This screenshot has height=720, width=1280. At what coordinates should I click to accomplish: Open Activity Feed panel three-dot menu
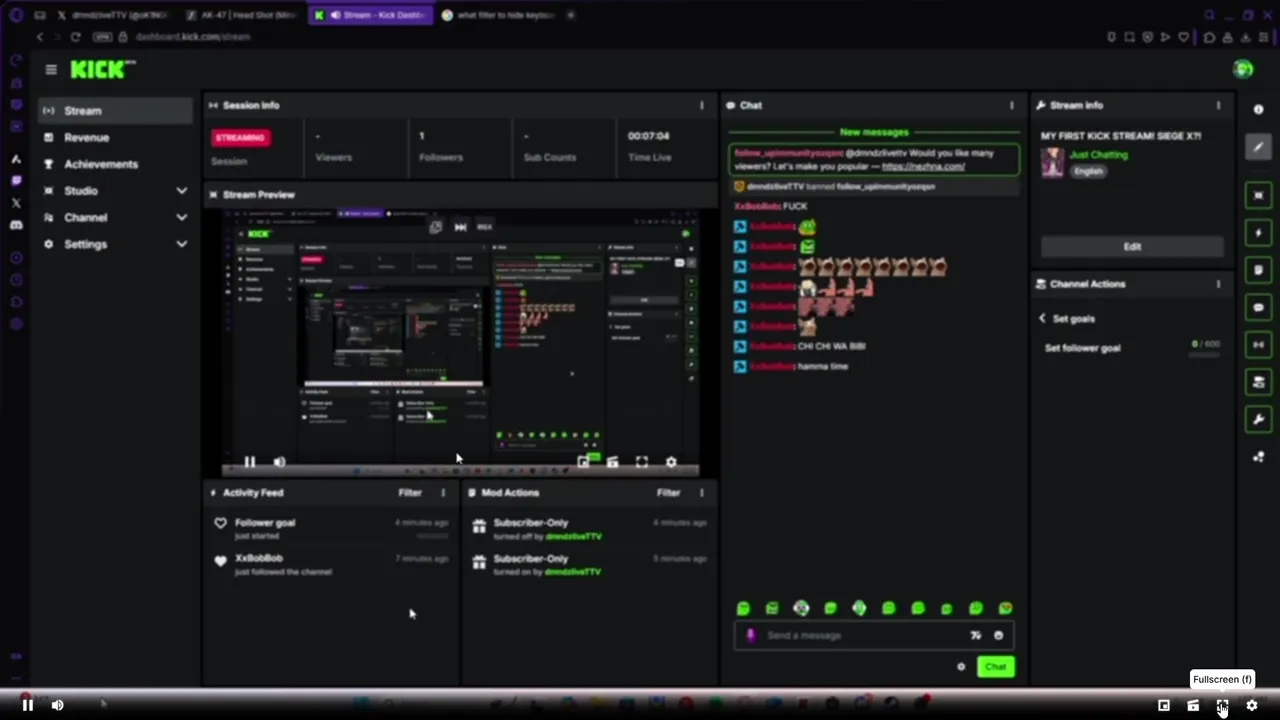(443, 492)
